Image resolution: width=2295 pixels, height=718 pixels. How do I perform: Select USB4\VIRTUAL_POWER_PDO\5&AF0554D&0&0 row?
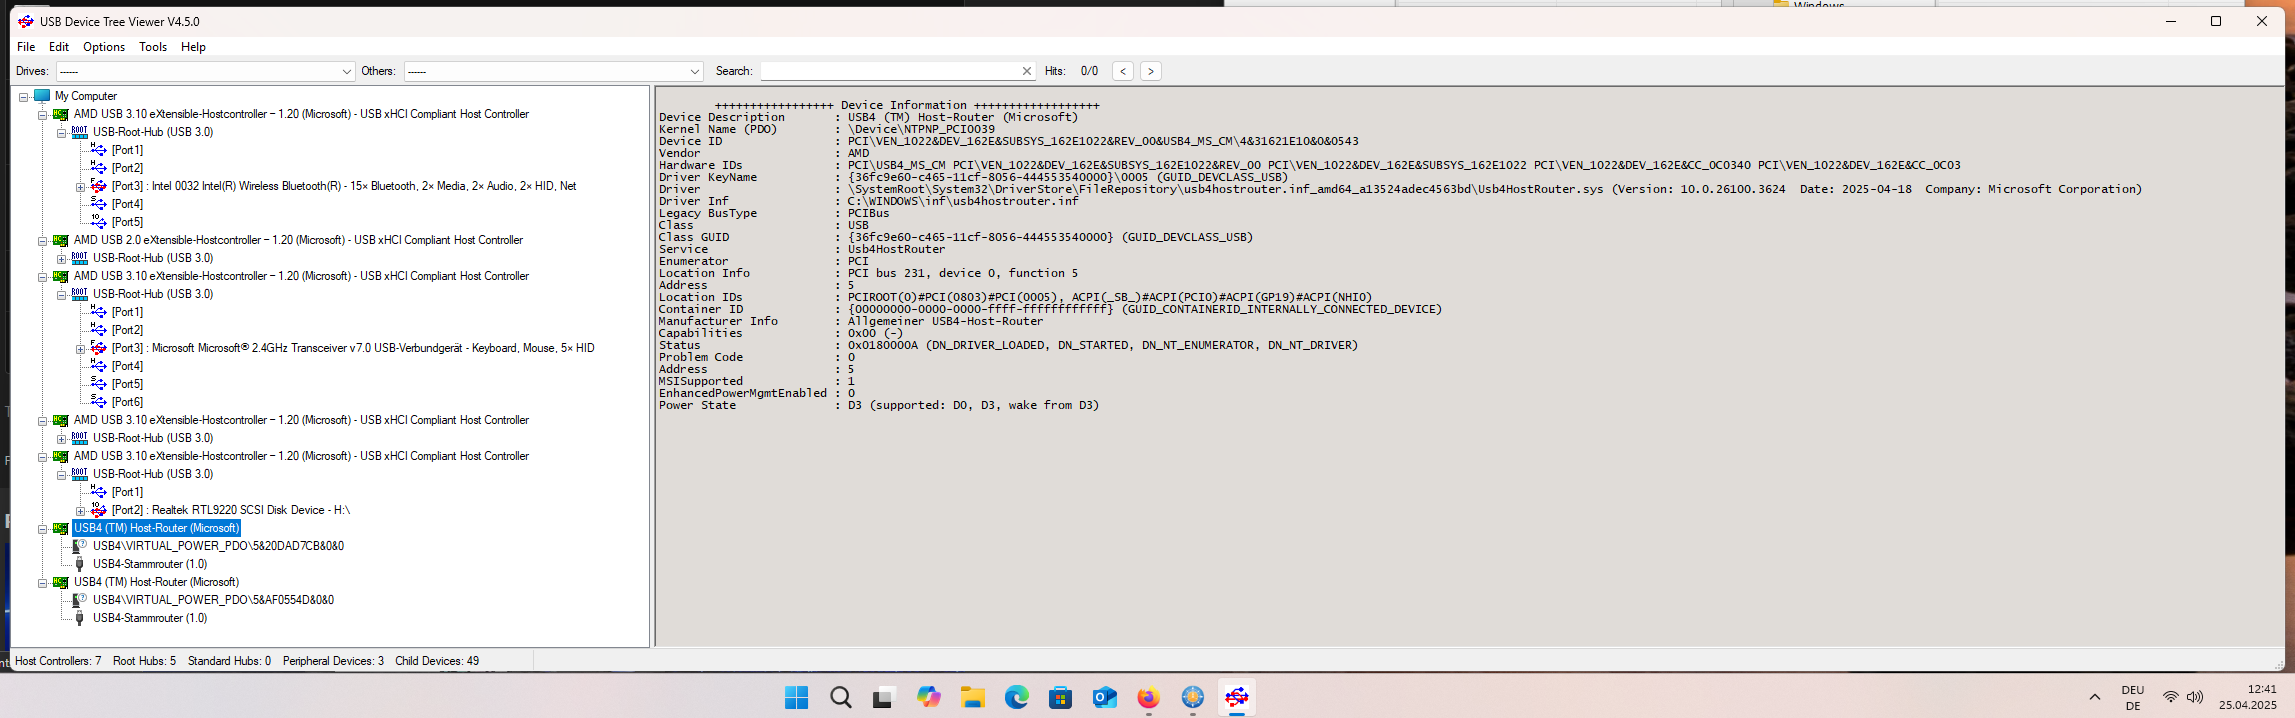click(x=213, y=600)
